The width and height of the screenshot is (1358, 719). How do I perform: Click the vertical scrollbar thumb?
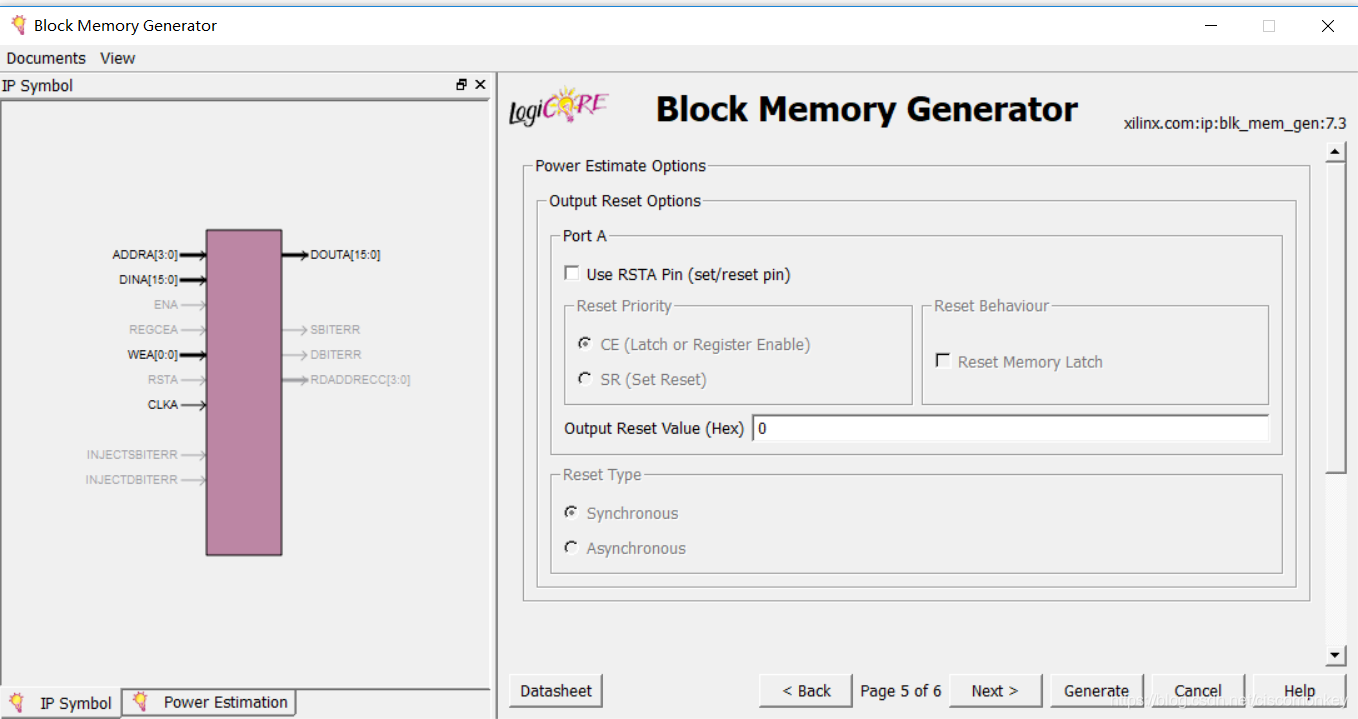pyautogui.click(x=1335, y=317)
